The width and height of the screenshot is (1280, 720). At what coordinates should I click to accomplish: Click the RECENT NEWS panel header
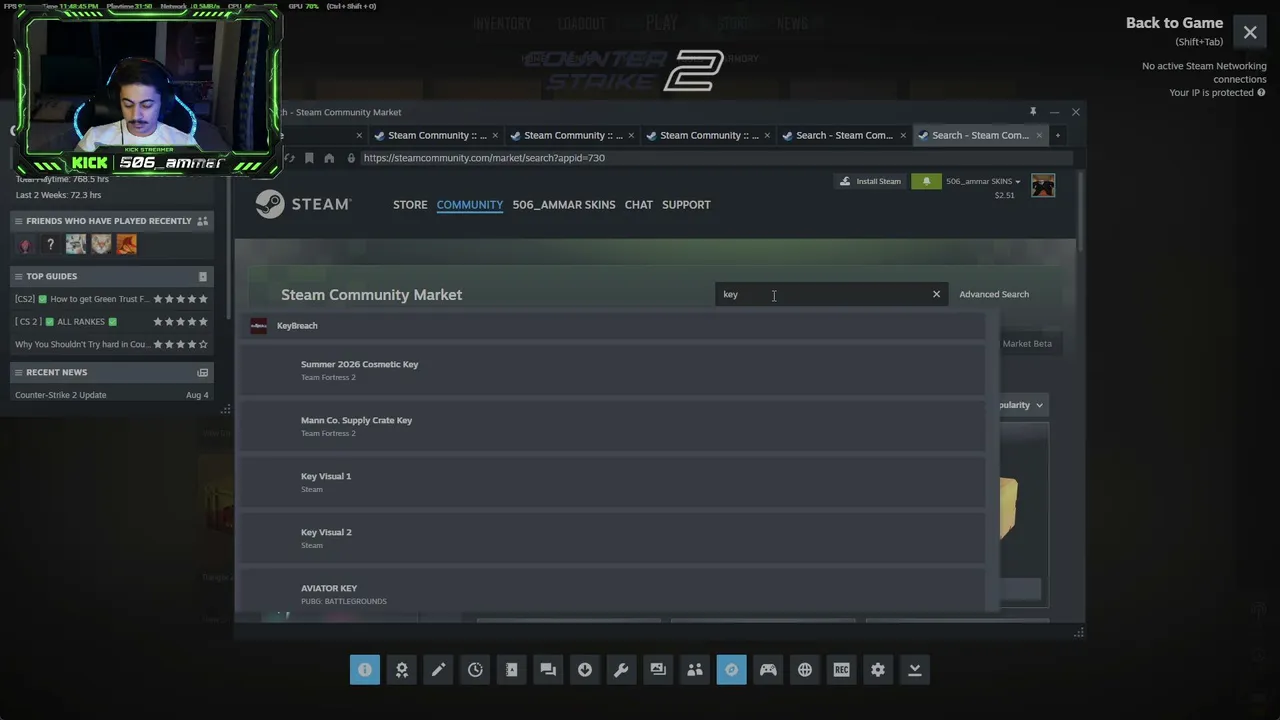(112, 372)
